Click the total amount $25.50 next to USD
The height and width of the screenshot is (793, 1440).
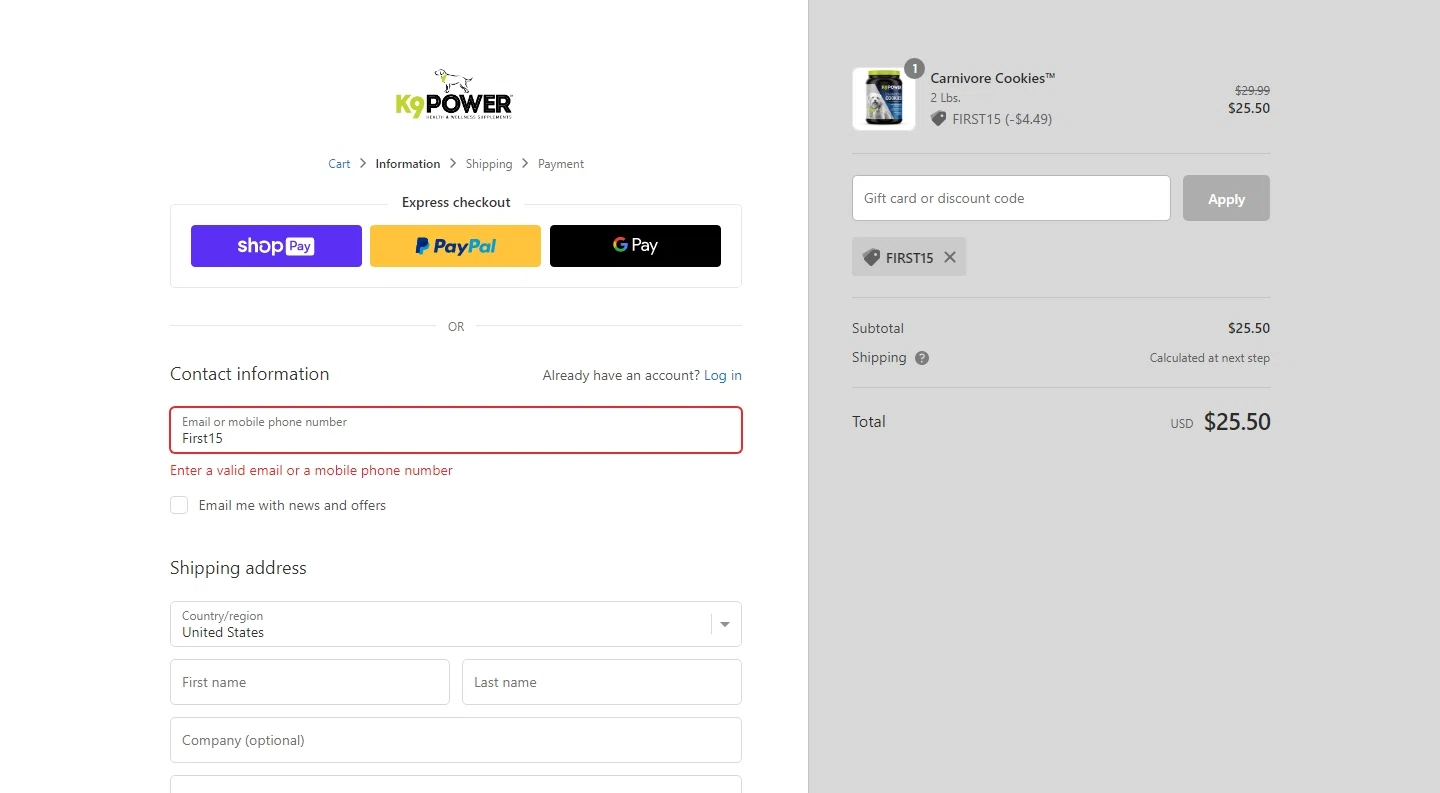pos(1237,422)
